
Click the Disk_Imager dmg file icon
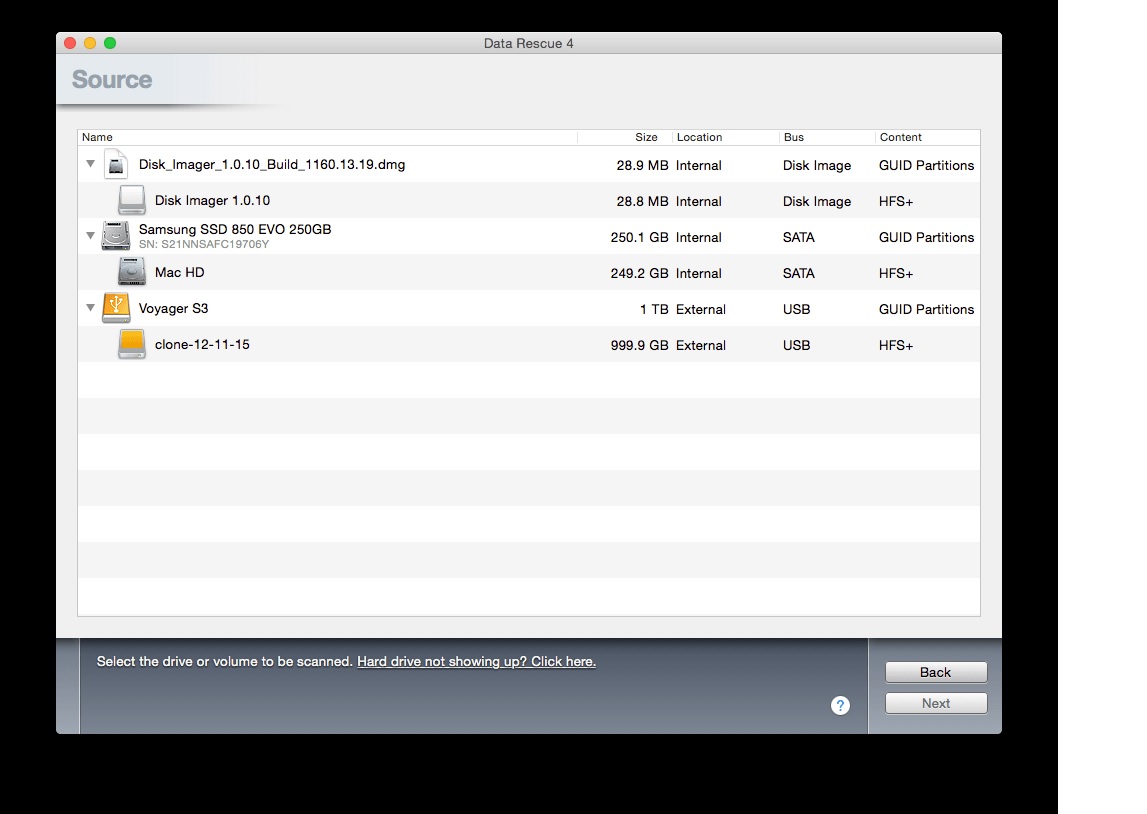tap(116, 165)
